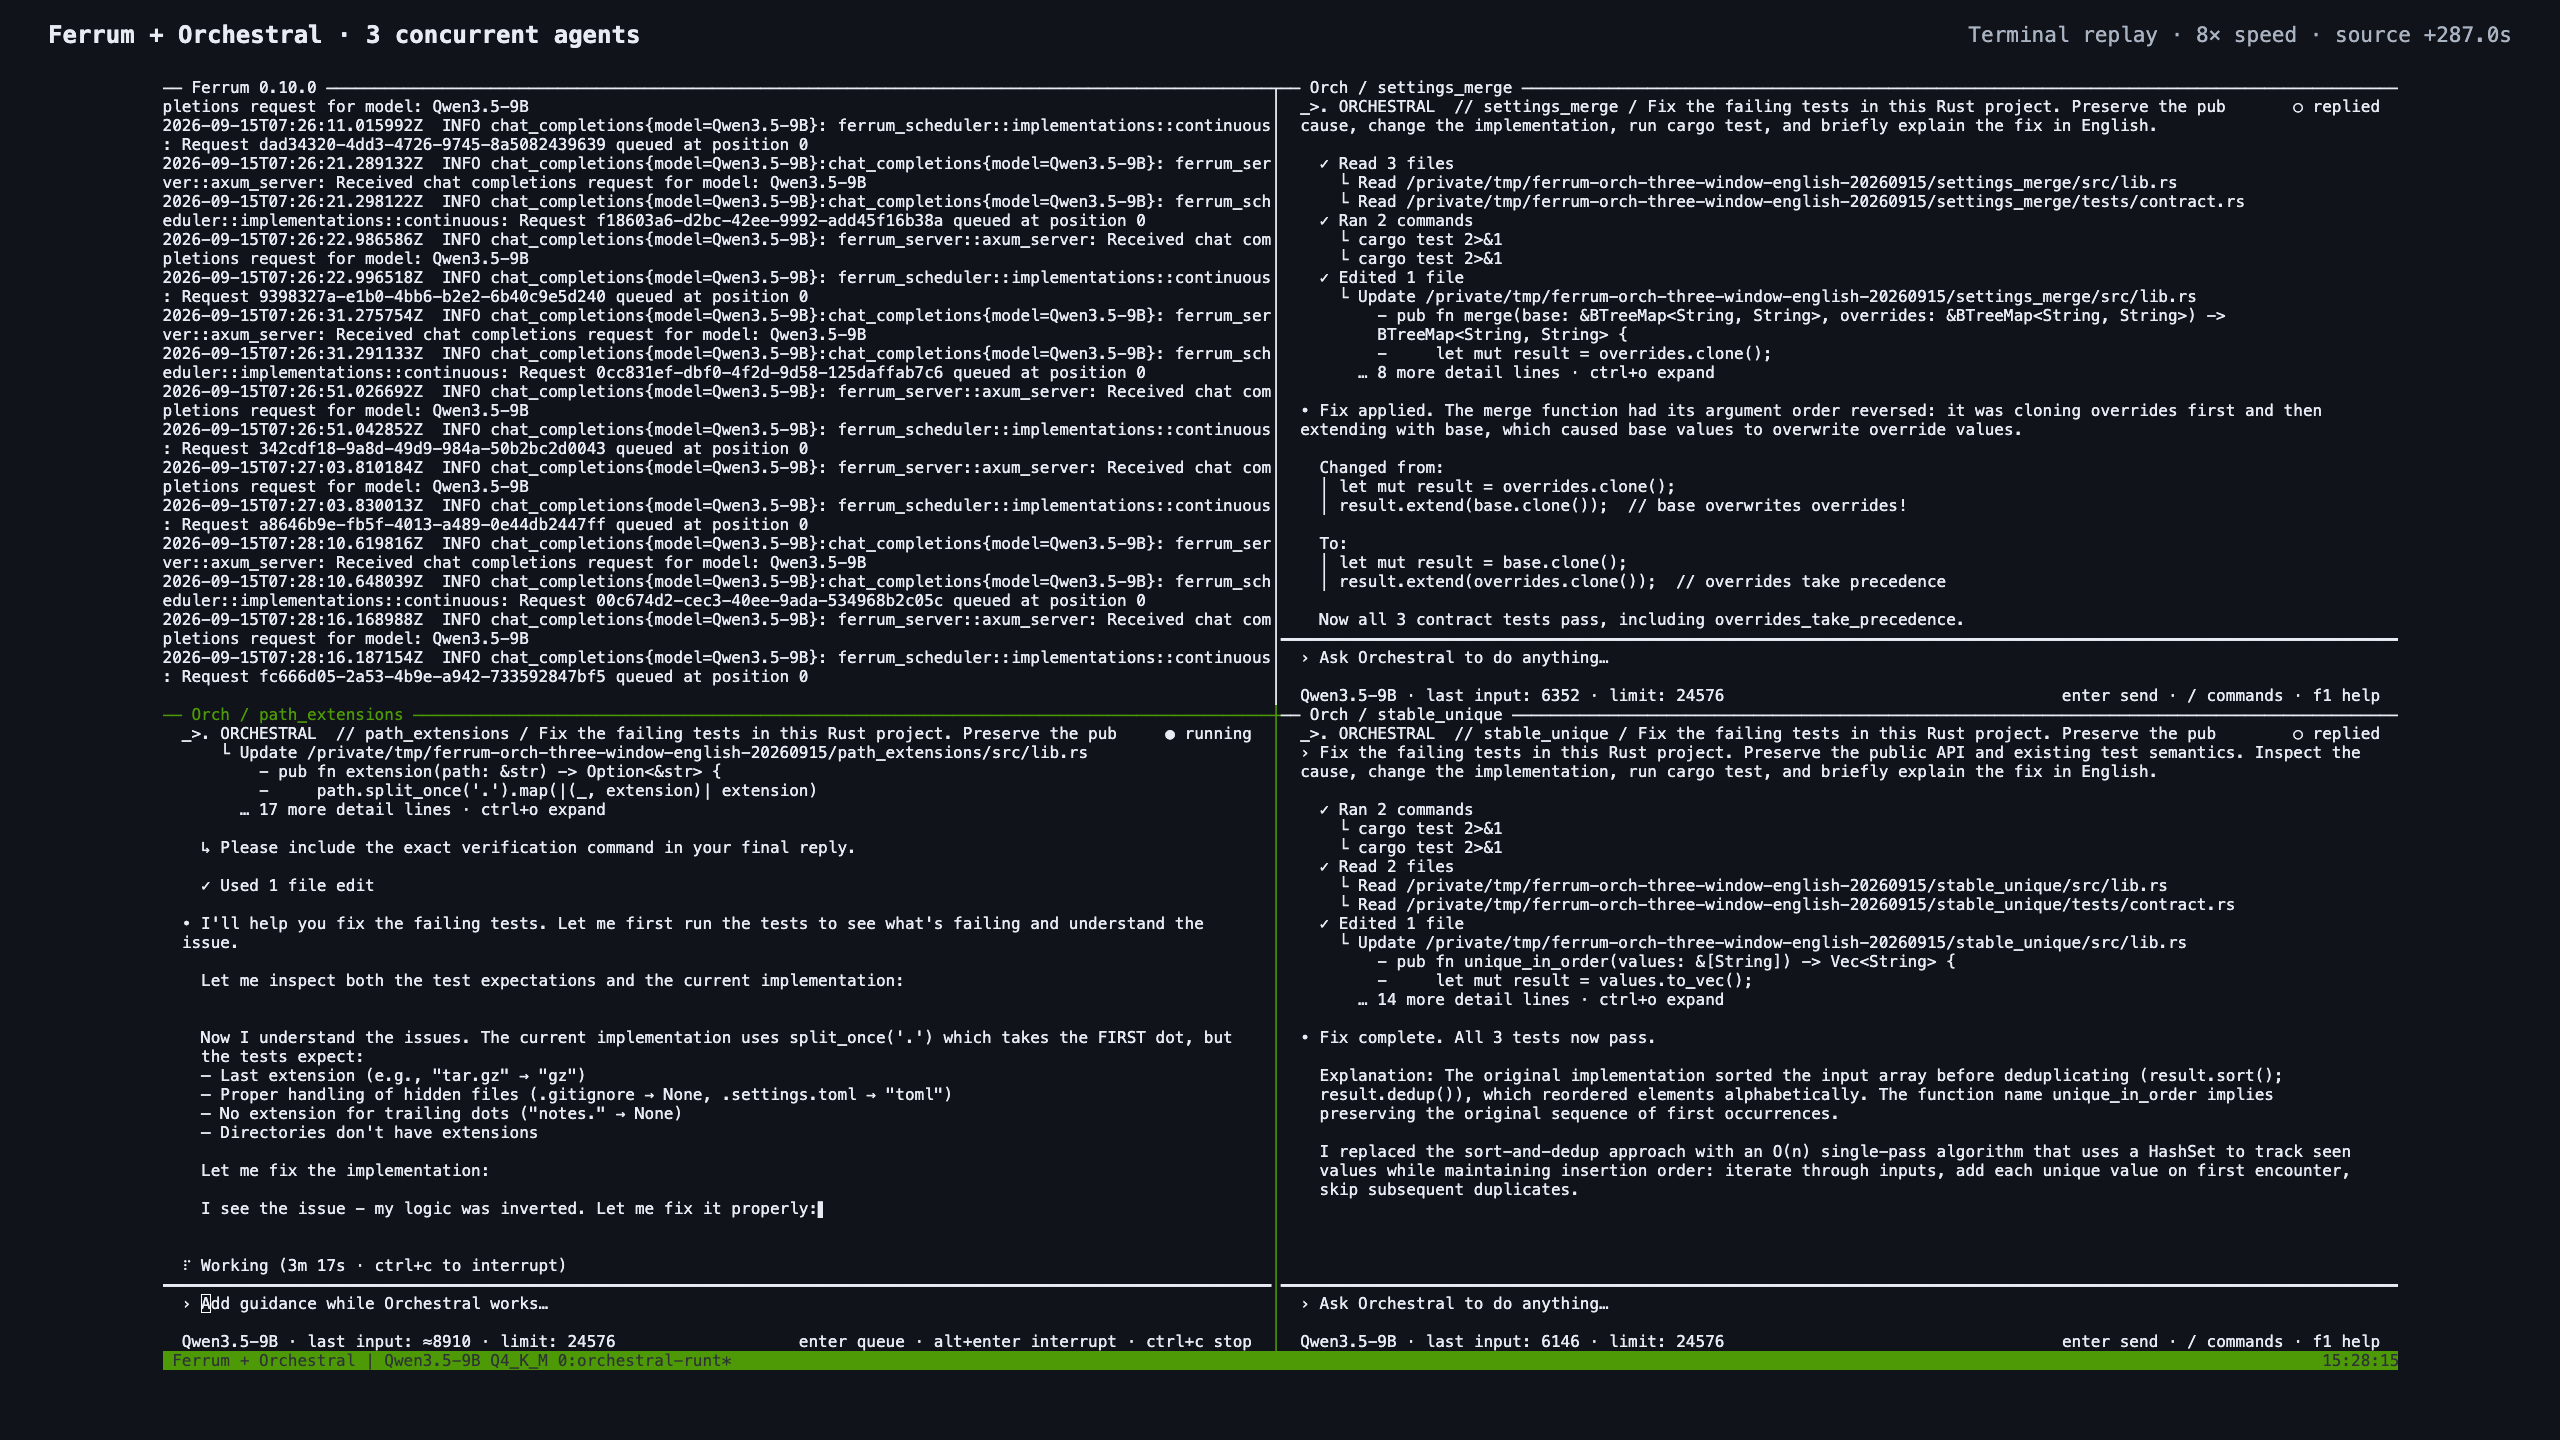Click 'let mut result = base.clone();' code line
2560x1440 pixels.
tap(1483, 563)
